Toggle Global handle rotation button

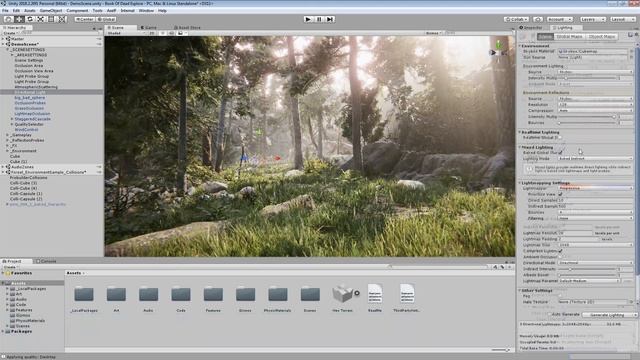click(106, 19)
